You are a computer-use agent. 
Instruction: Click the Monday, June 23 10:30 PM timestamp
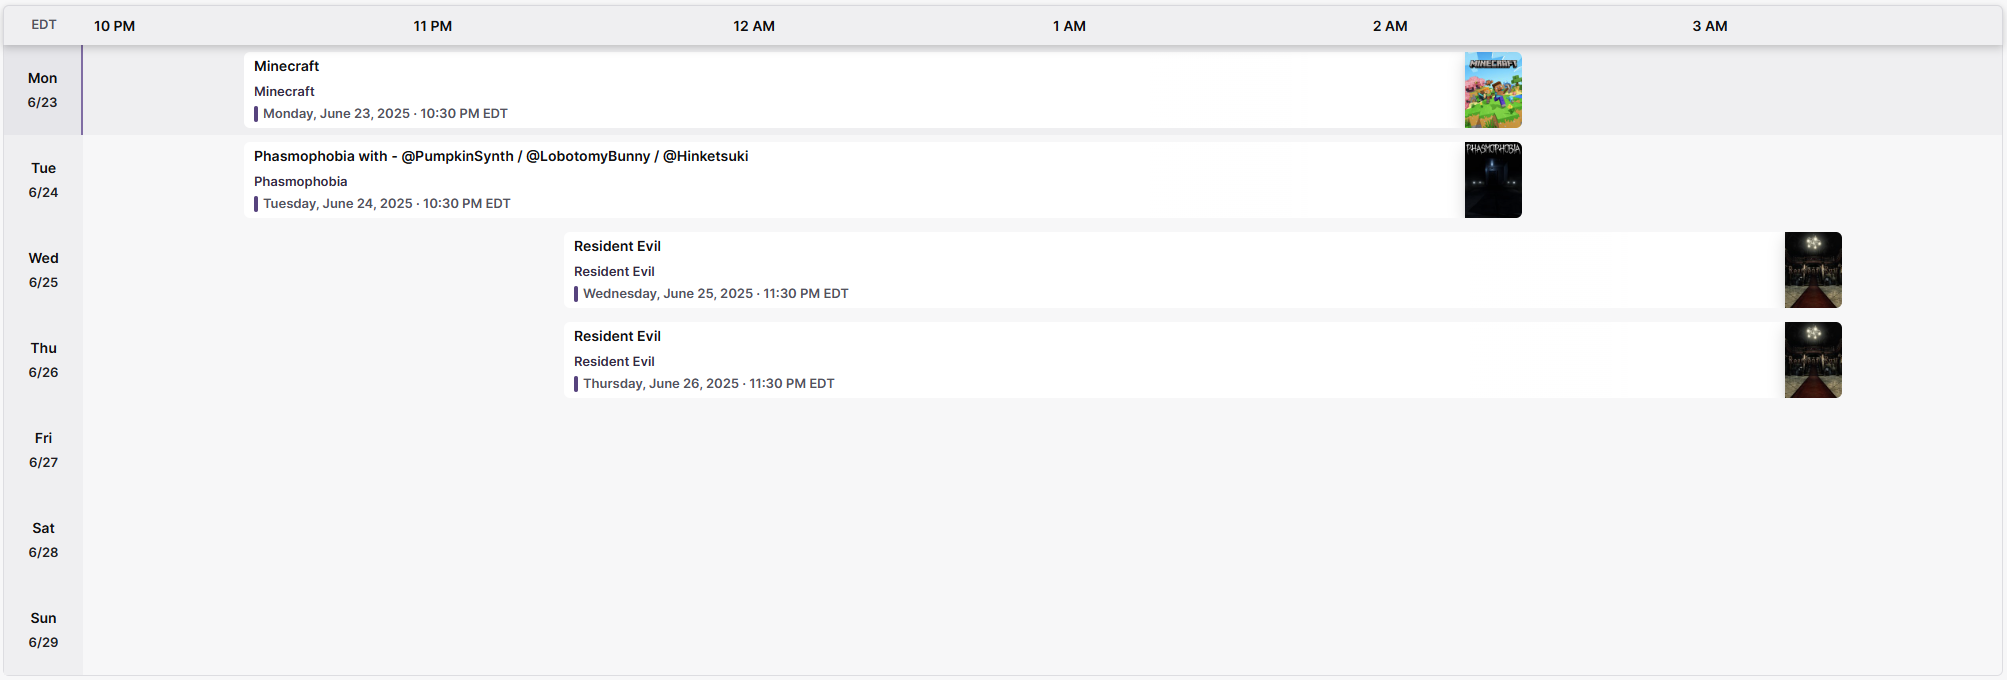pos(385,113)
